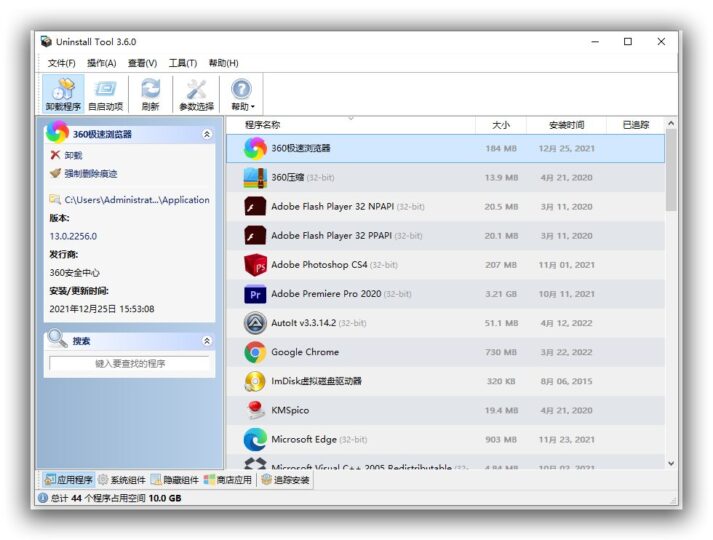Image resolution: width=713 pixels, height=540 pixels.
Task: Click the program search input field
Action: [x=130, y=364]
